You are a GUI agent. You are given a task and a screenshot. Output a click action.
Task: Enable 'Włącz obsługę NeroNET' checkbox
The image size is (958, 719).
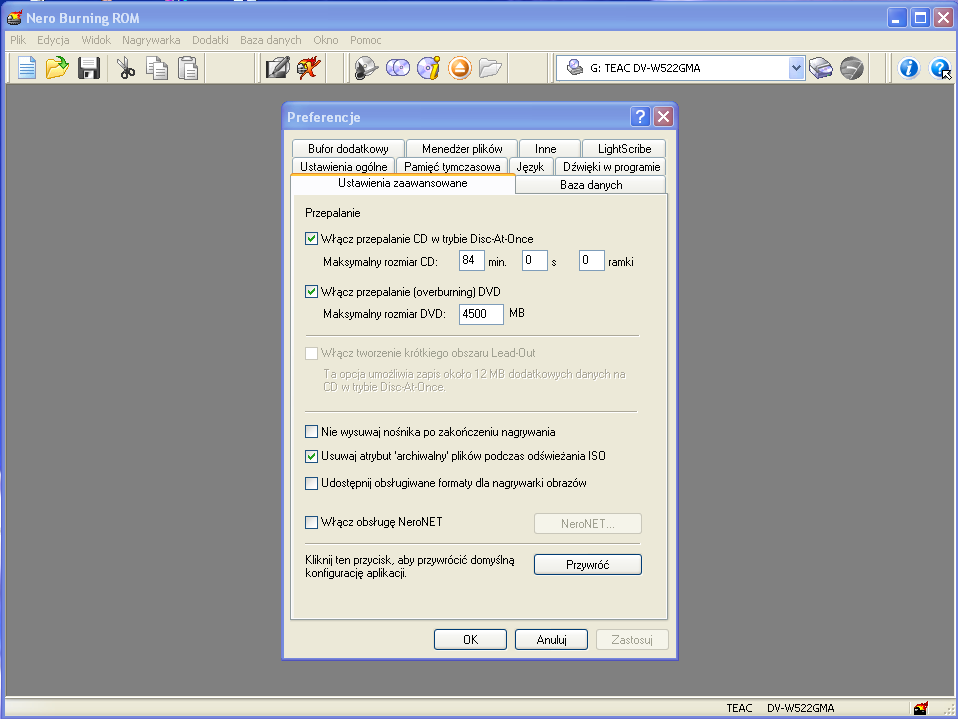click(312, 522)
